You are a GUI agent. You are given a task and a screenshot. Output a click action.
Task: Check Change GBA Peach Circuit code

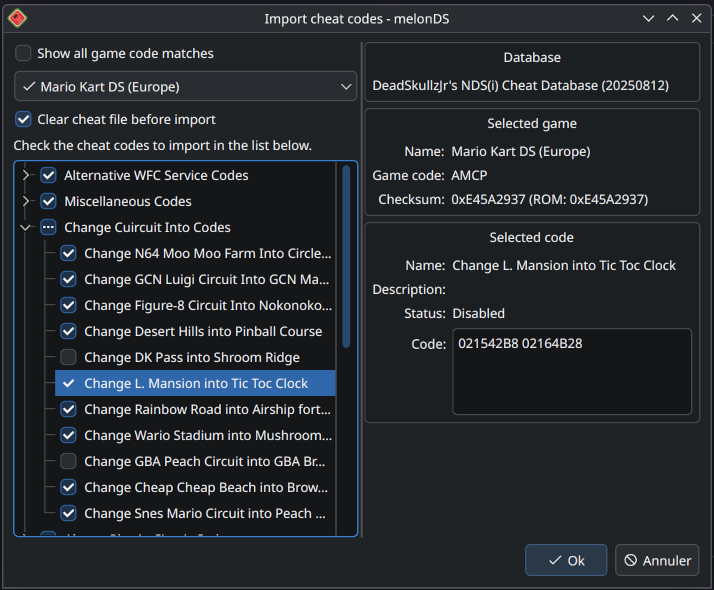tap(68, 462)
